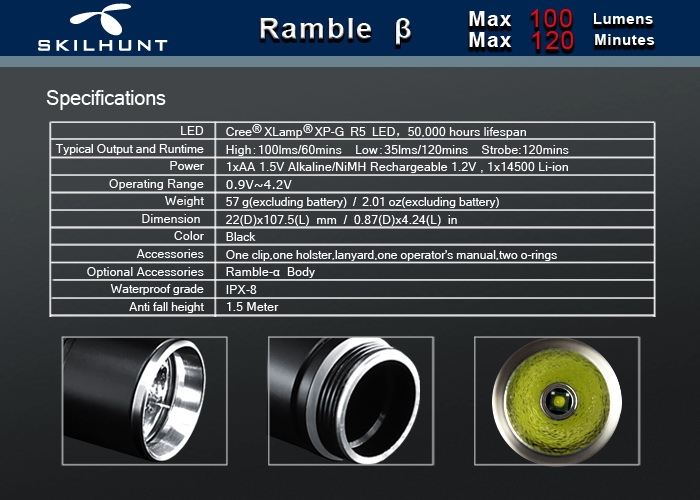Image resolution: width=700 pixels, height=500 pixels.
Task: Select the 'Color' row label
Action: 189,236
